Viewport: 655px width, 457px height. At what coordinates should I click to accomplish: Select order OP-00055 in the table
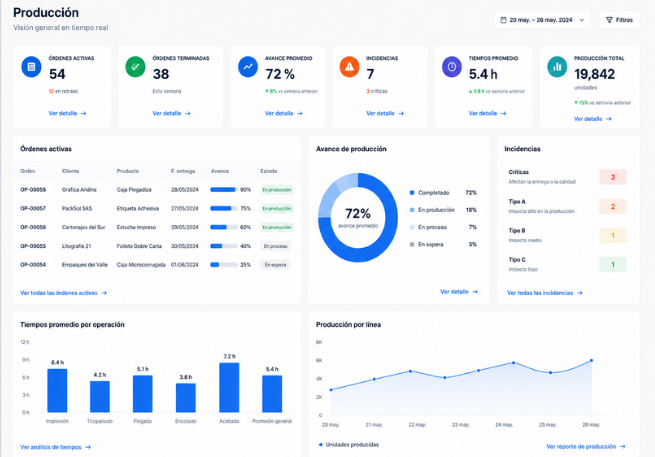[x=33, y=246]
